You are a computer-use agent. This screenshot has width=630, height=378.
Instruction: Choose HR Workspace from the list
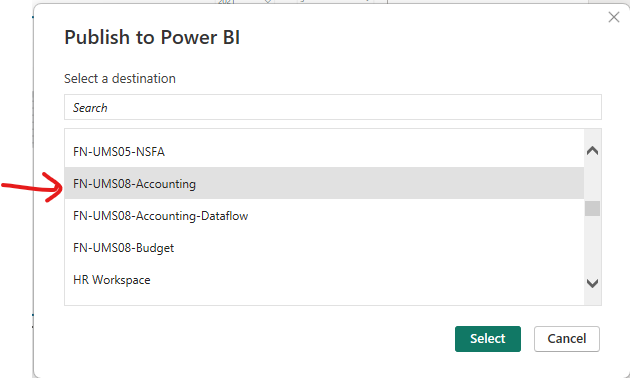(x=324, y=280)
